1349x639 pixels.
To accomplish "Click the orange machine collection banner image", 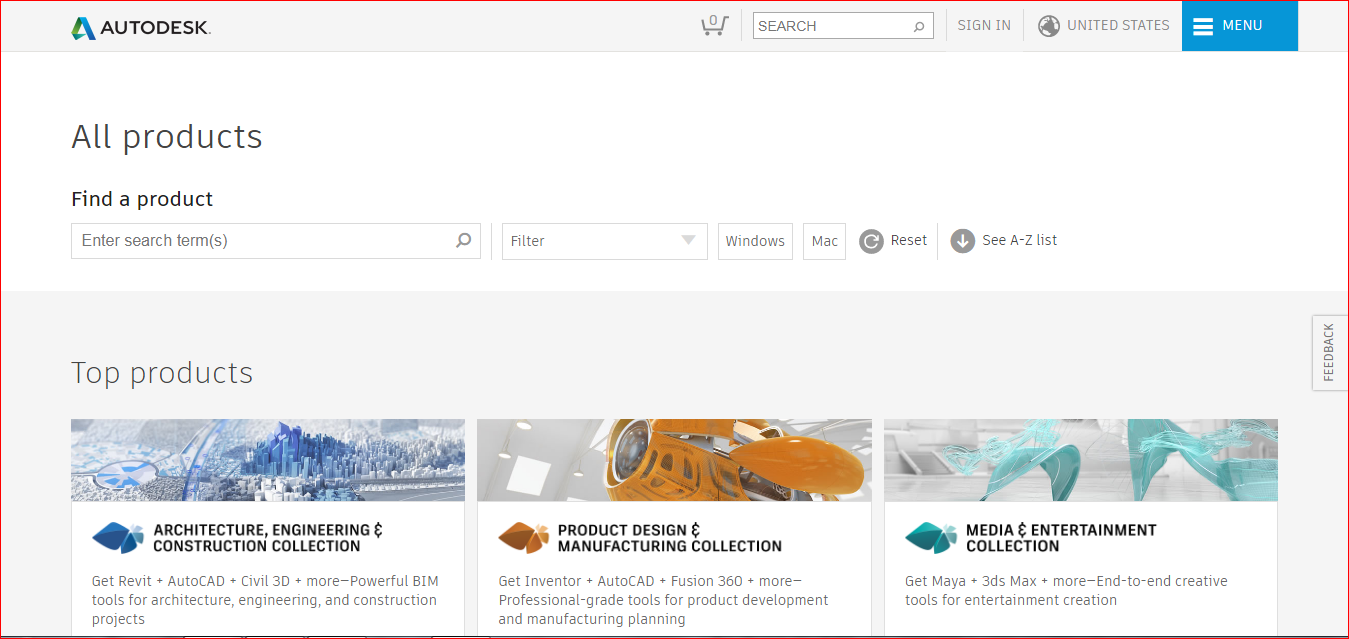I will tap(674, 460).
